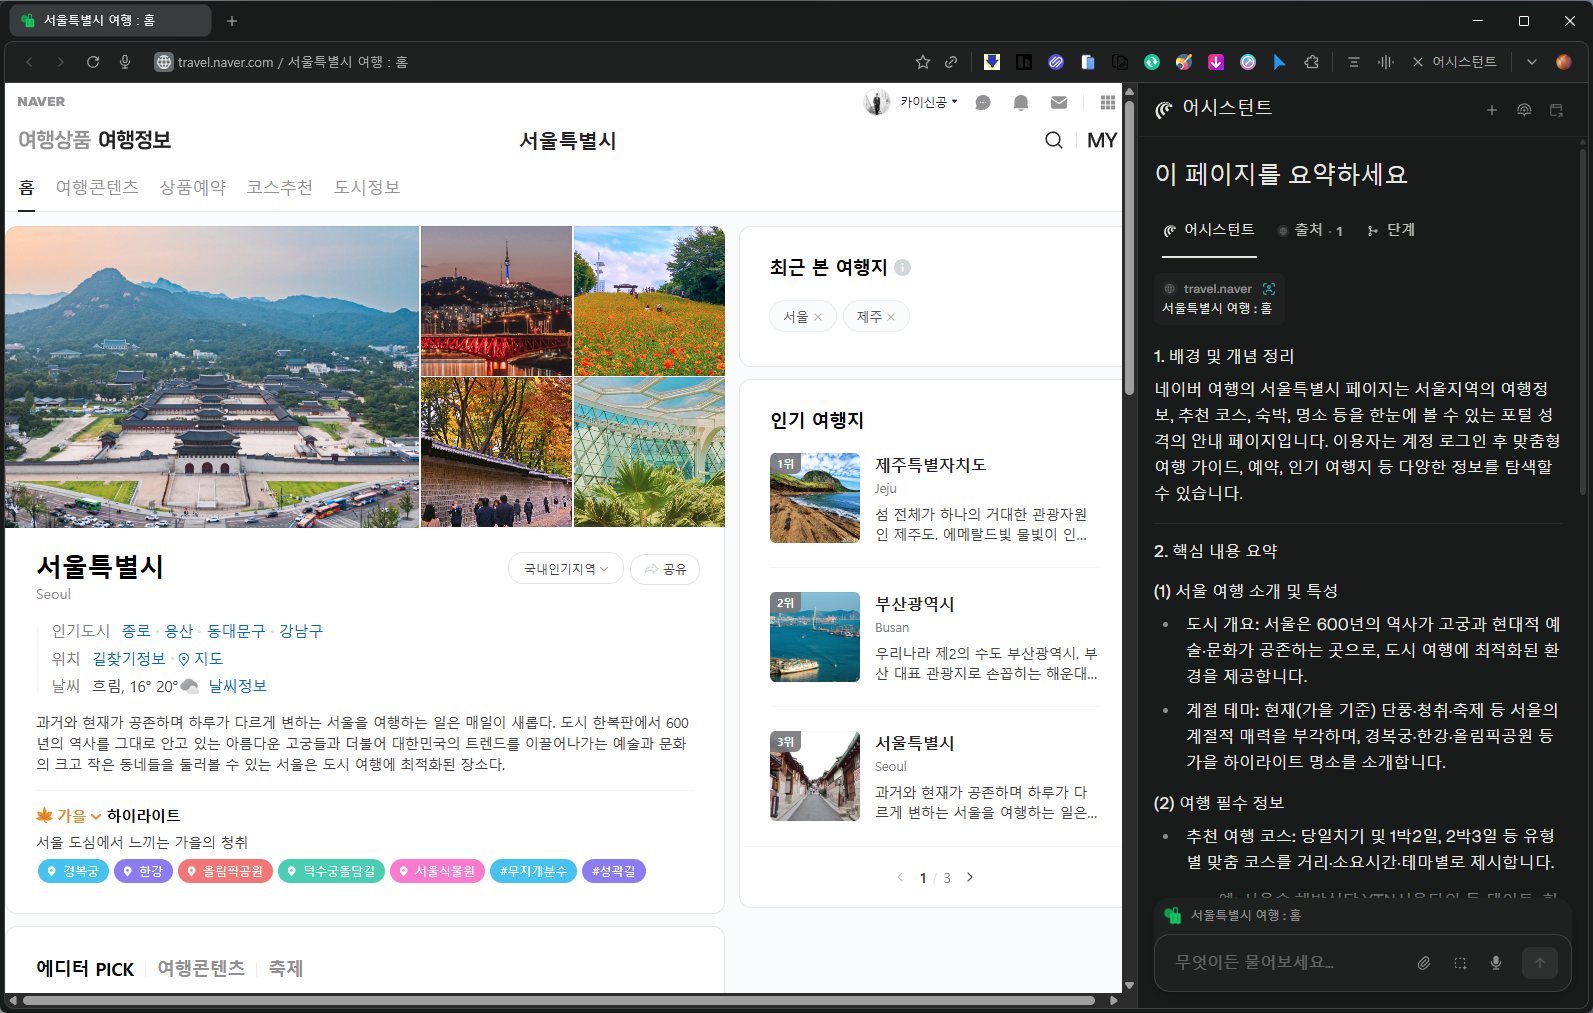Switch to the 상품예약 tab
This screenshot has height=1013, width=1593.
(193, 188)
